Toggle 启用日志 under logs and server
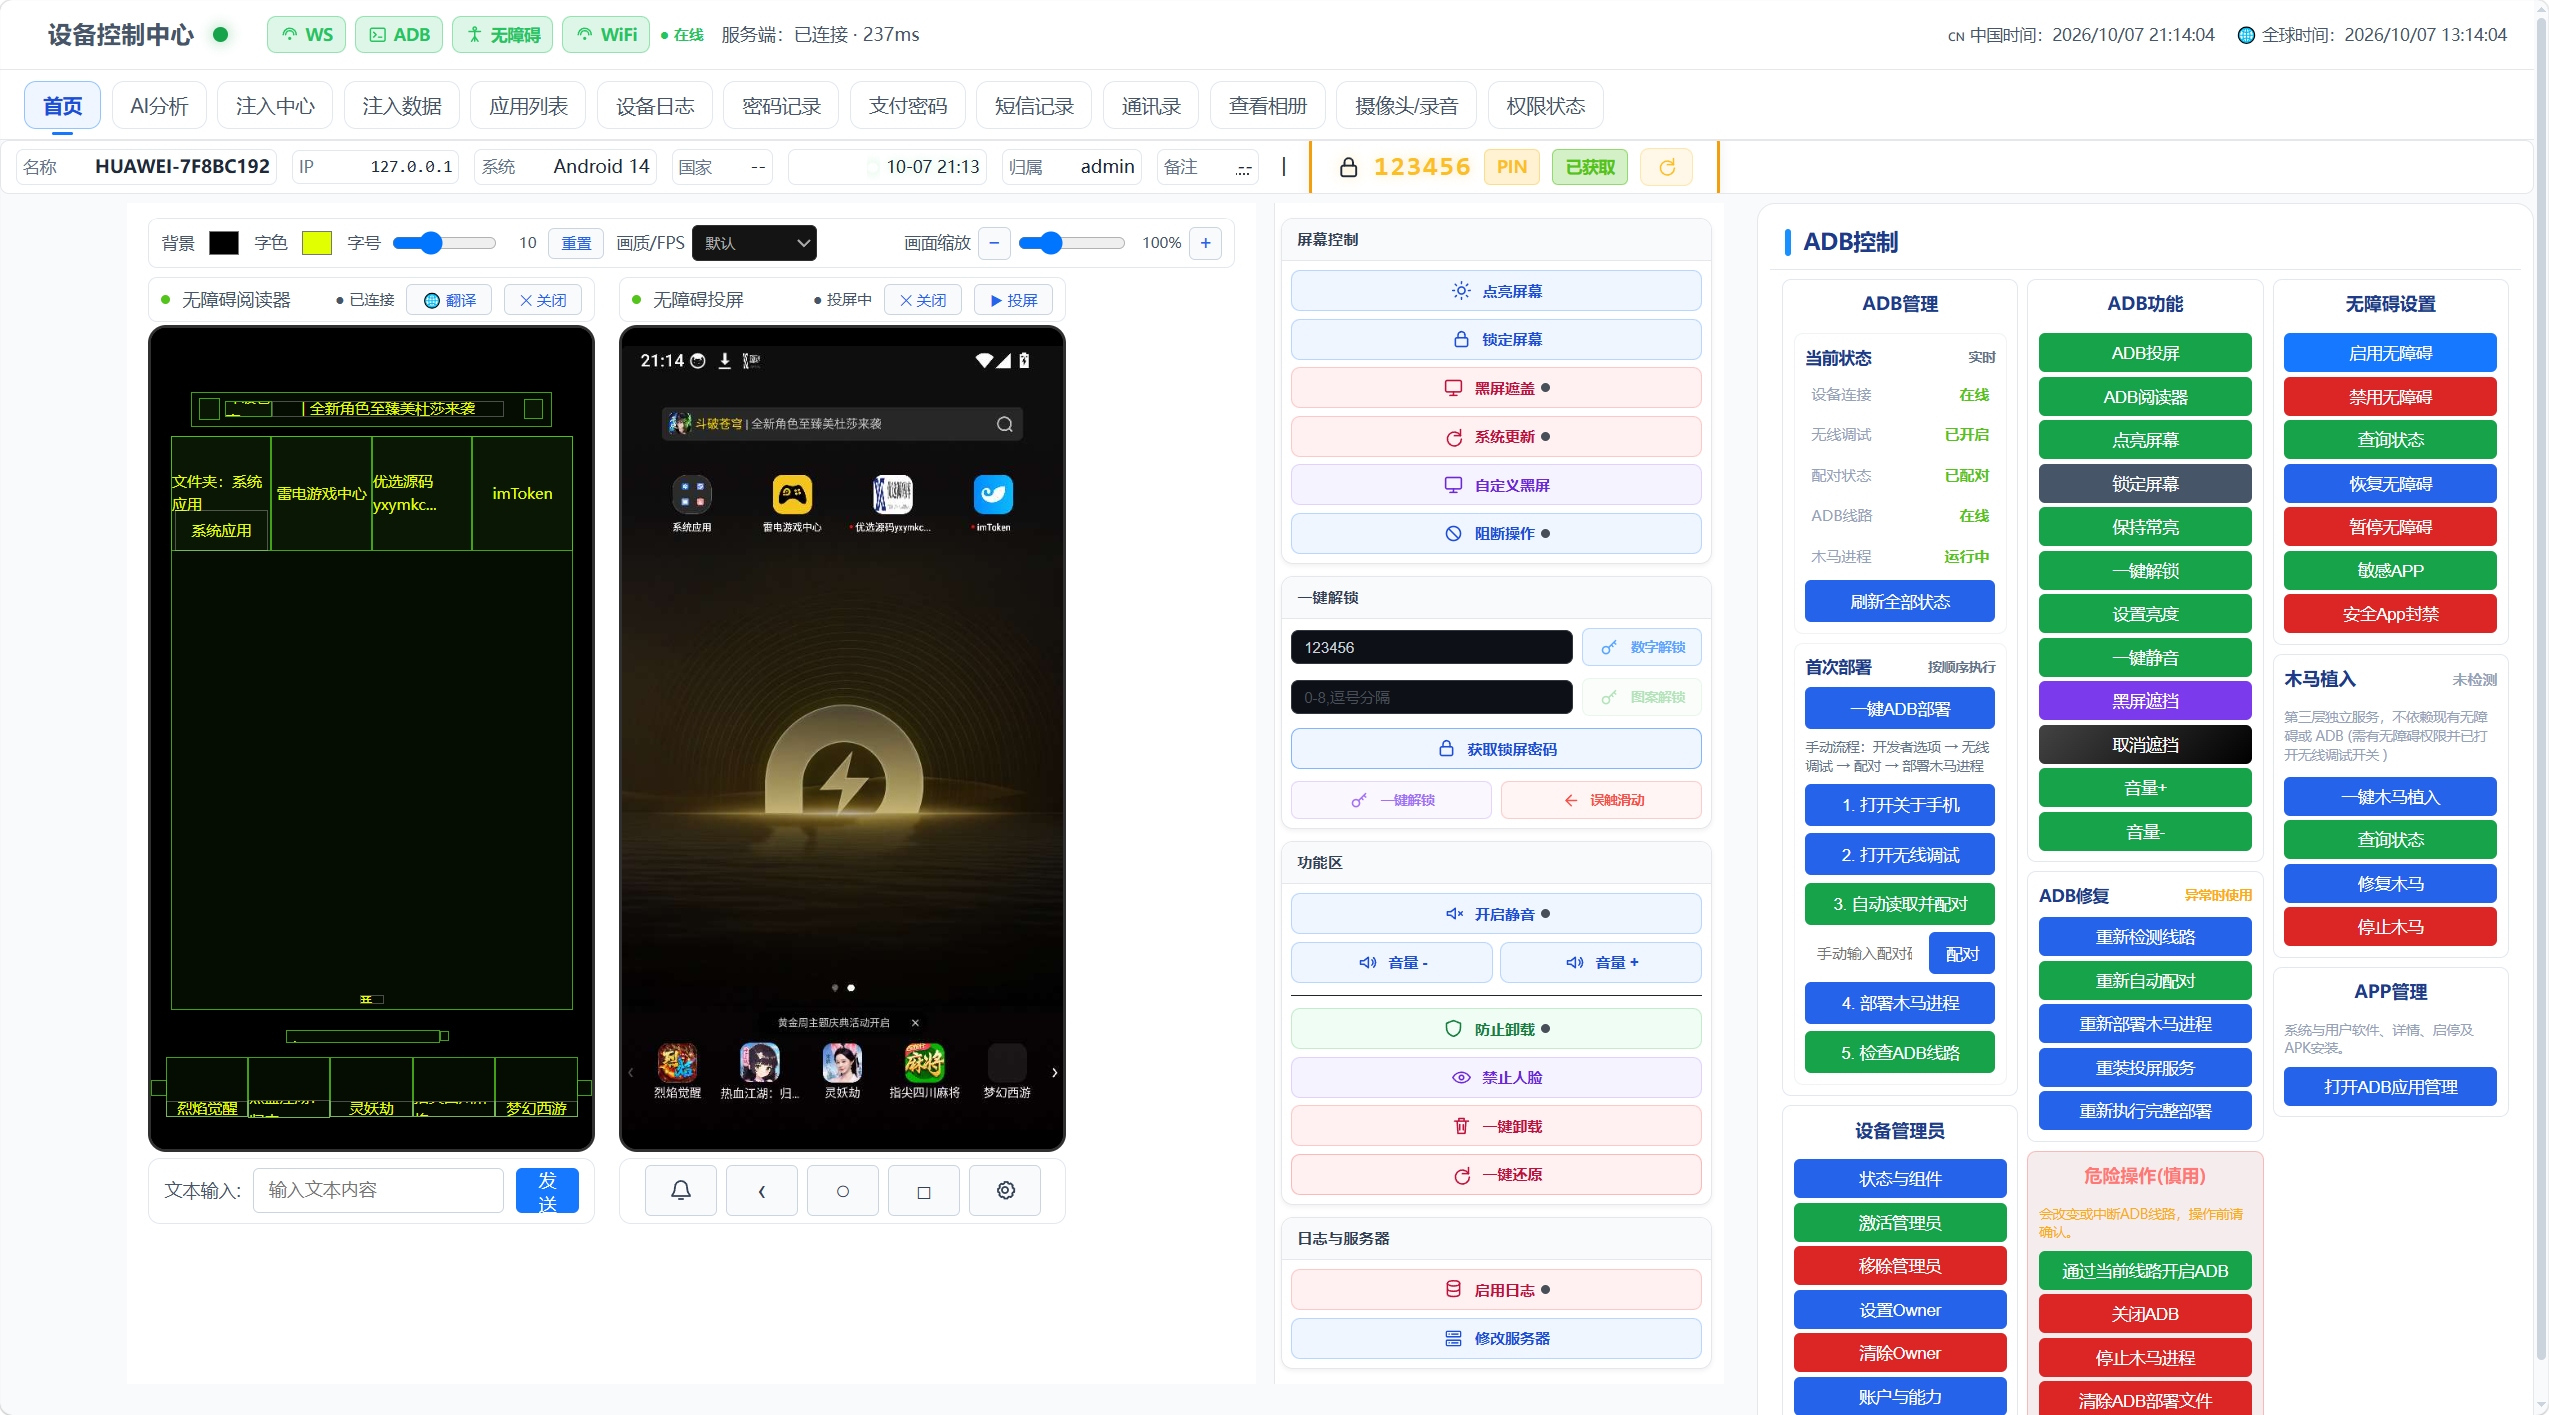Viewport: 2549px width, 1415px height. click(x=1495, y=1290)
